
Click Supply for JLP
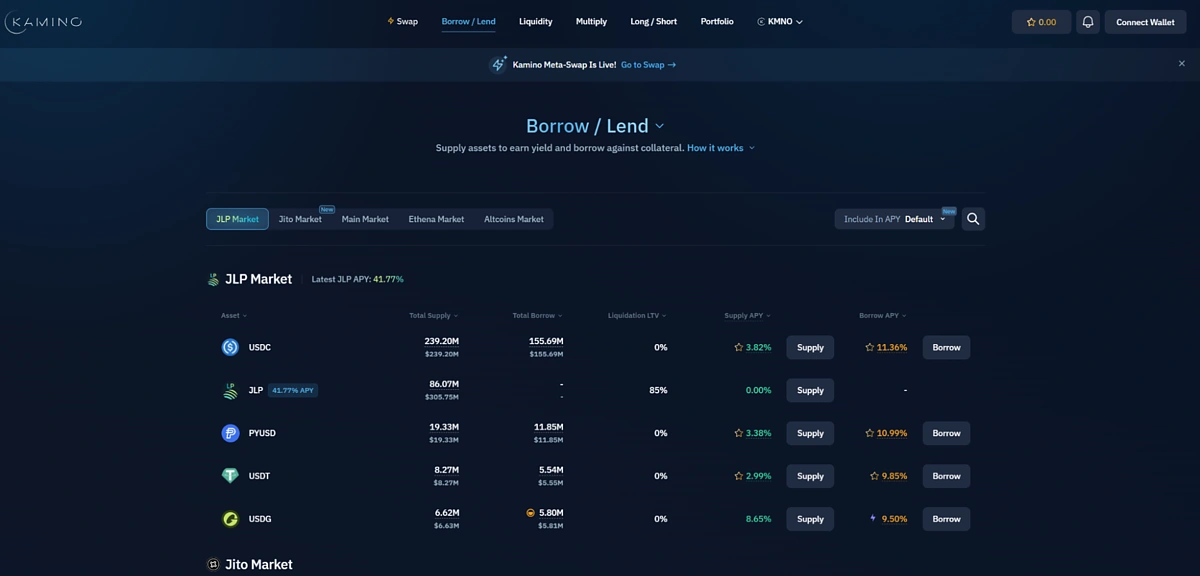[810, 390]
